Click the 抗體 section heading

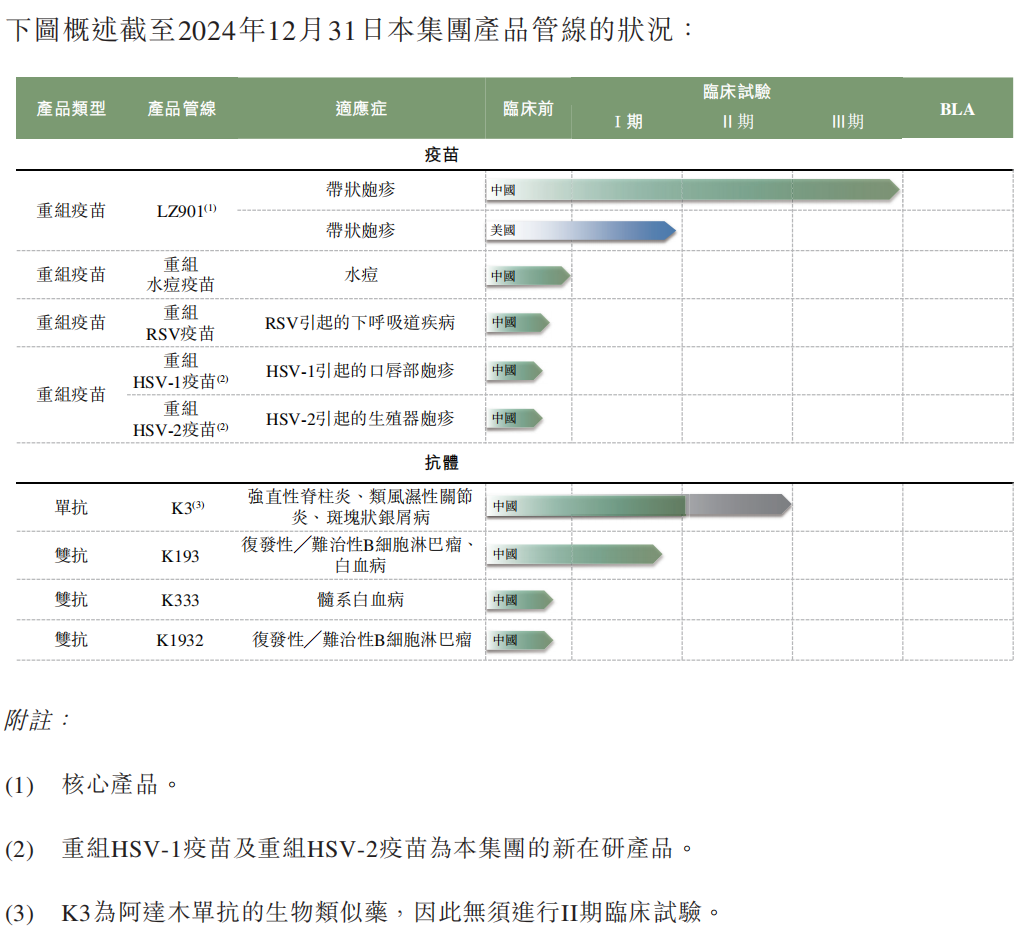tap(441, 463)
